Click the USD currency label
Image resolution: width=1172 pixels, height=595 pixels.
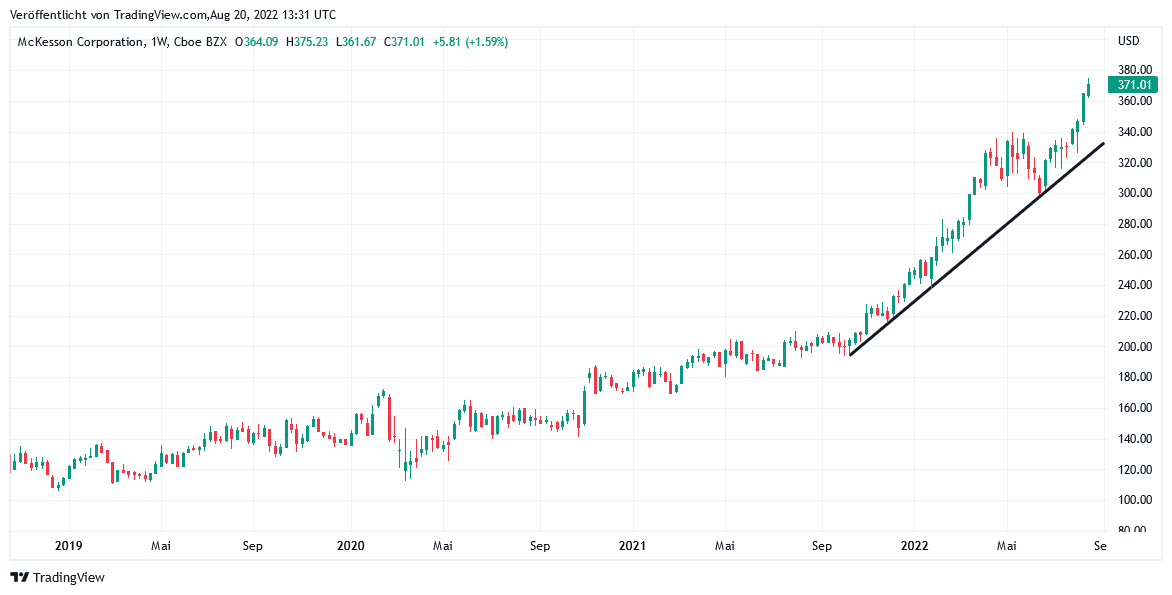click(1128, 40)
